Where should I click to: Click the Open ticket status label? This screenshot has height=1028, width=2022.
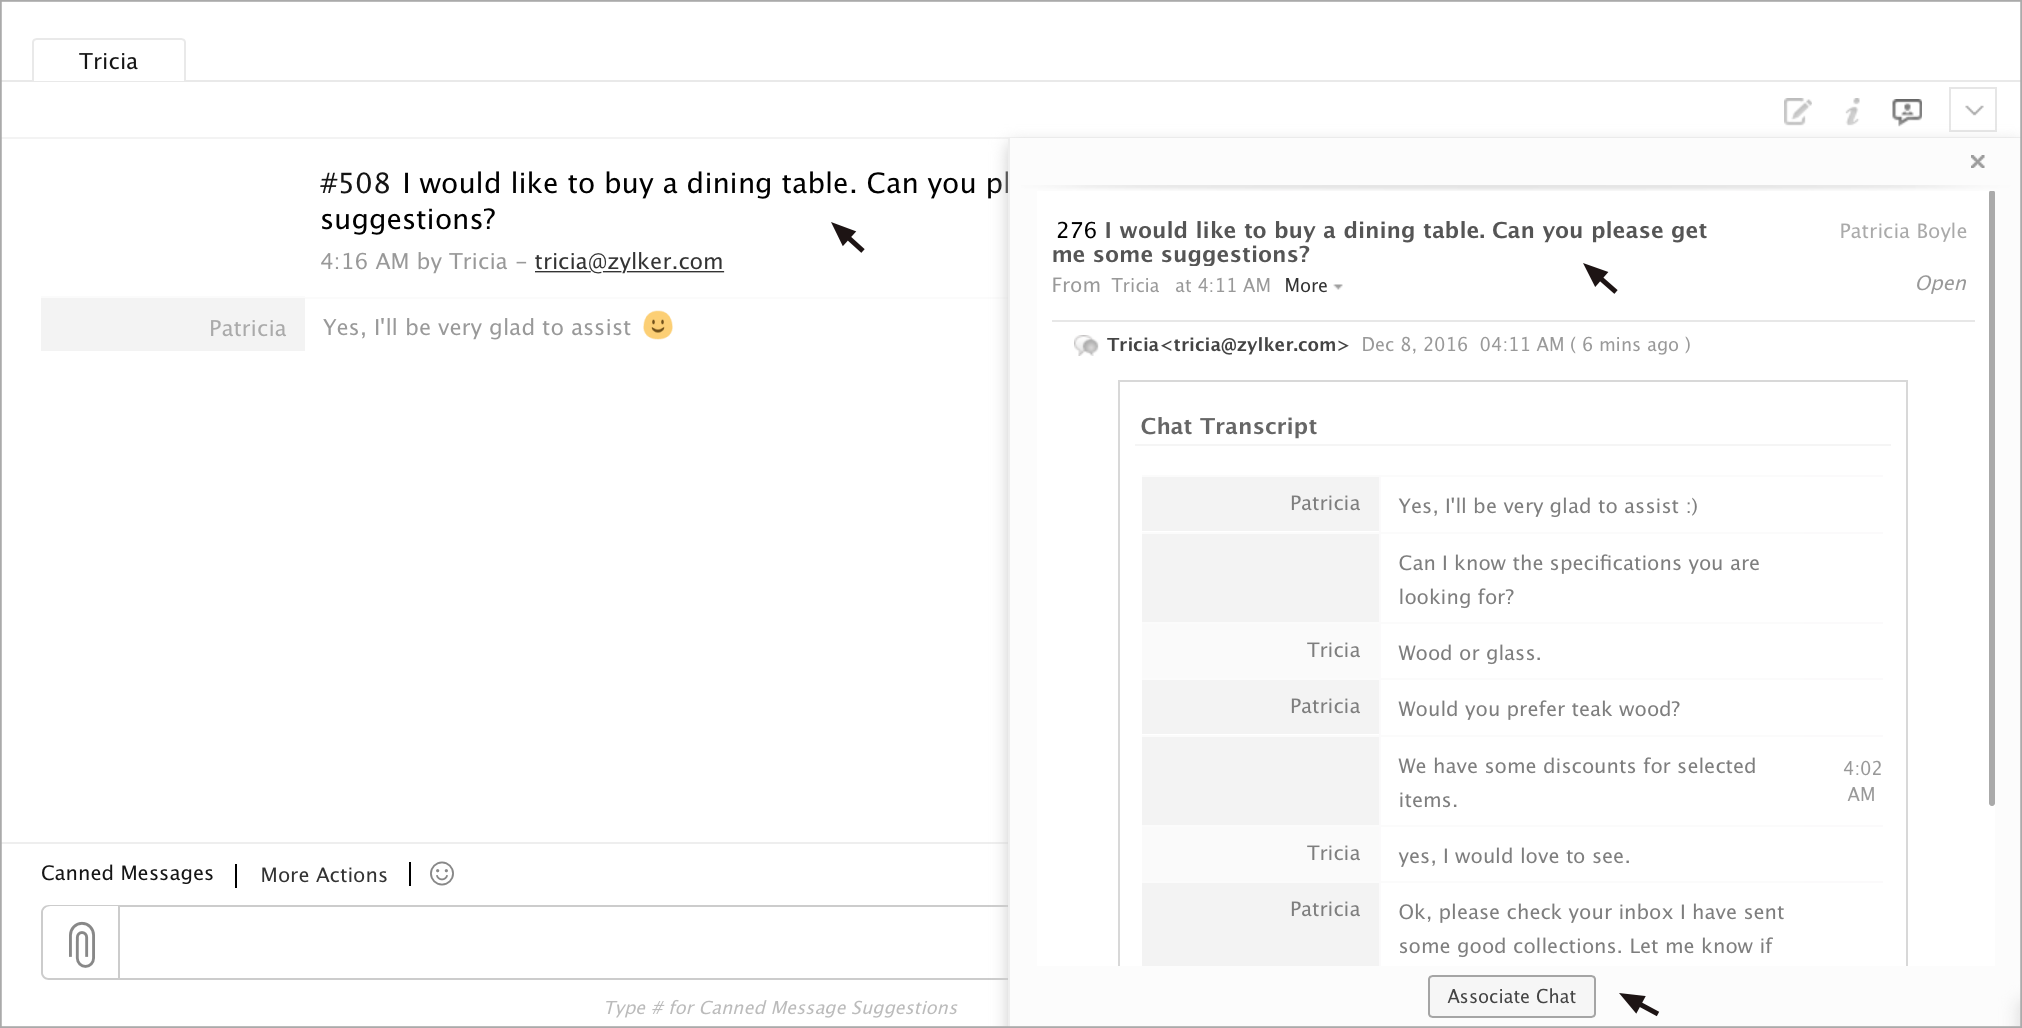pyautogui.click(x=1940, y=284)
